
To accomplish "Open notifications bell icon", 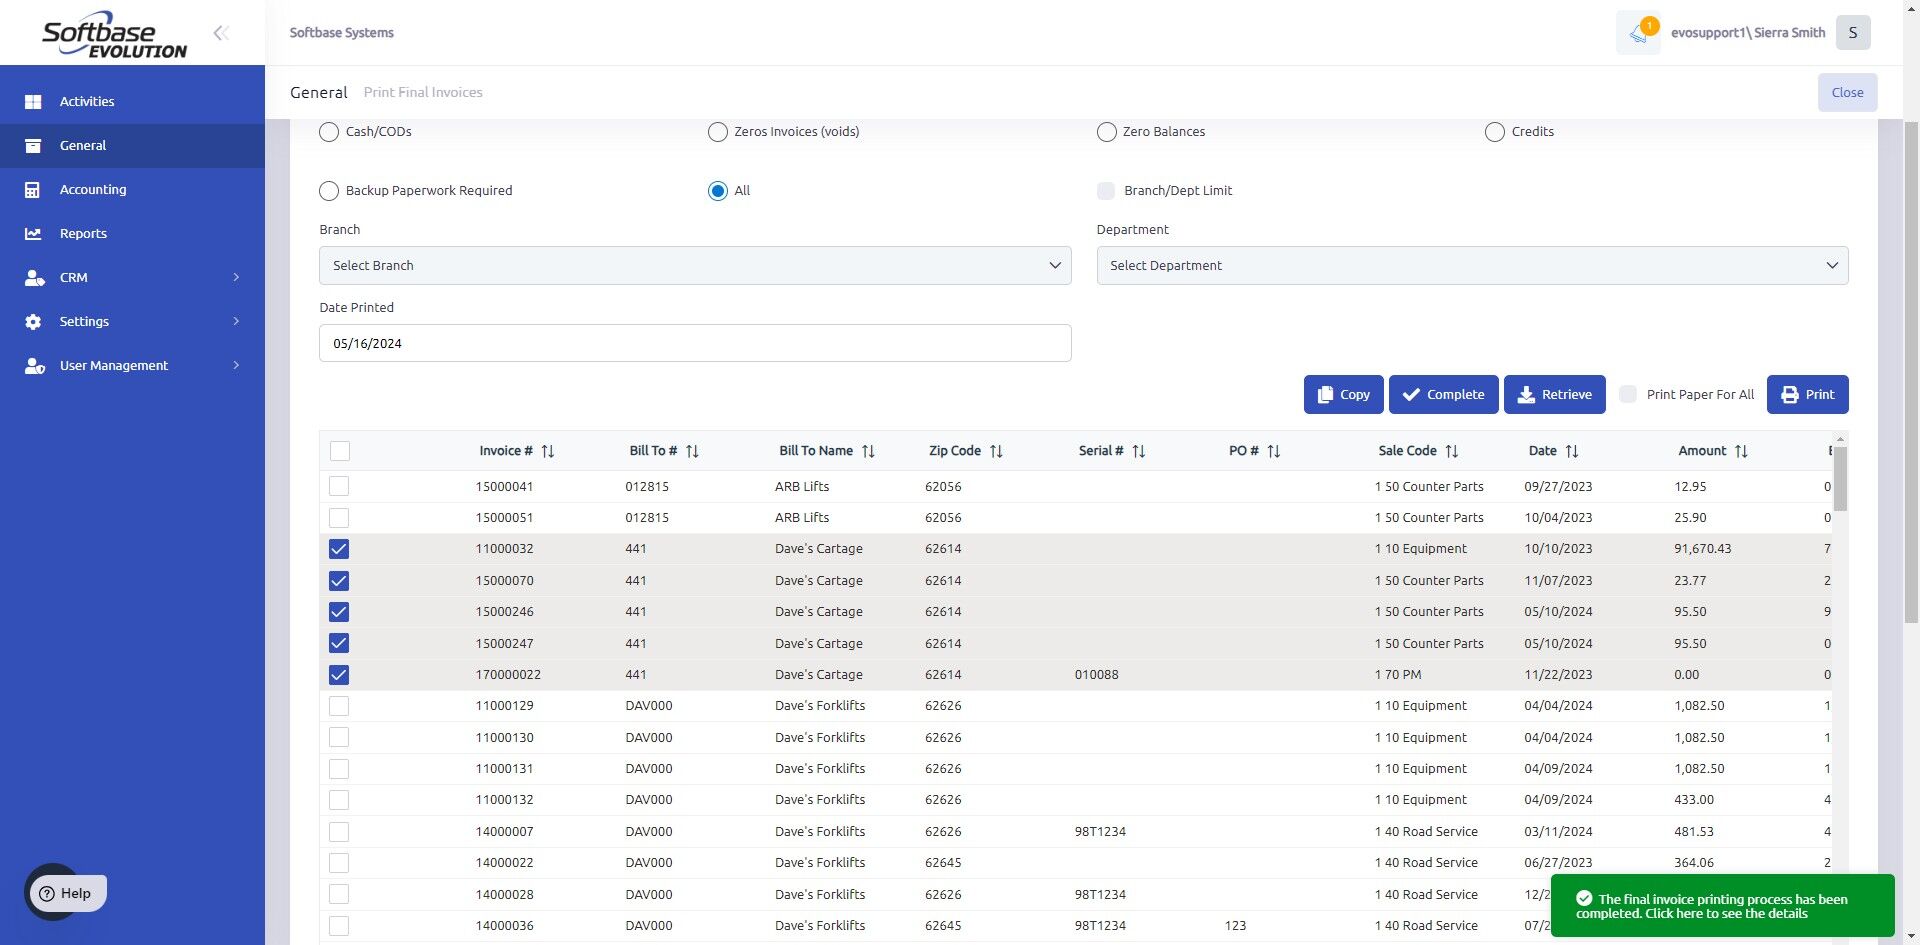I will click(x=1638, y=33).
